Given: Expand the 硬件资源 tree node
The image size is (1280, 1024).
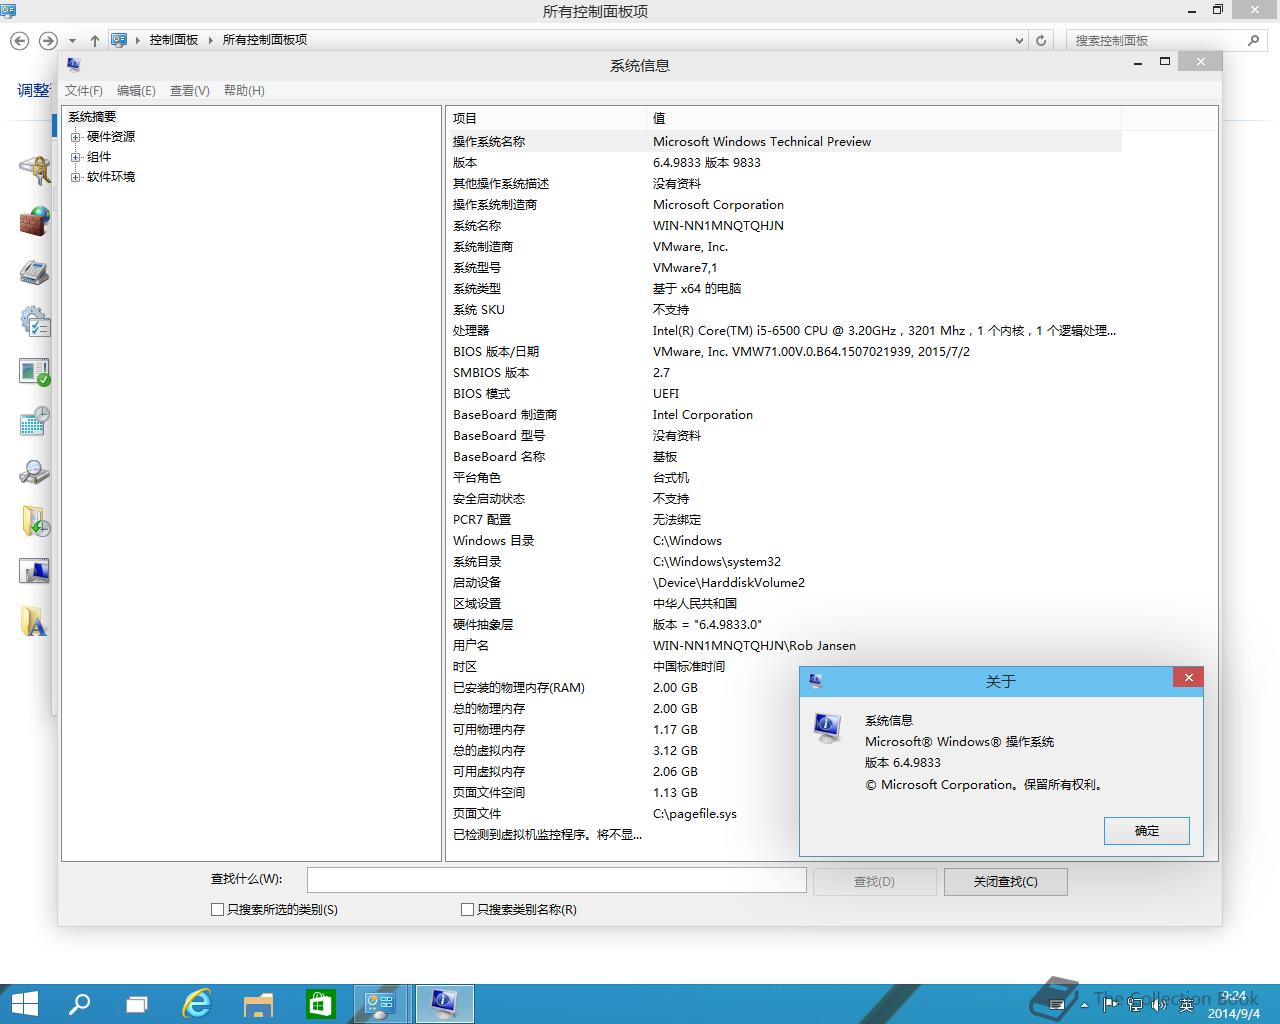Looking at the screenshot, I should click(x=76, y=137).
